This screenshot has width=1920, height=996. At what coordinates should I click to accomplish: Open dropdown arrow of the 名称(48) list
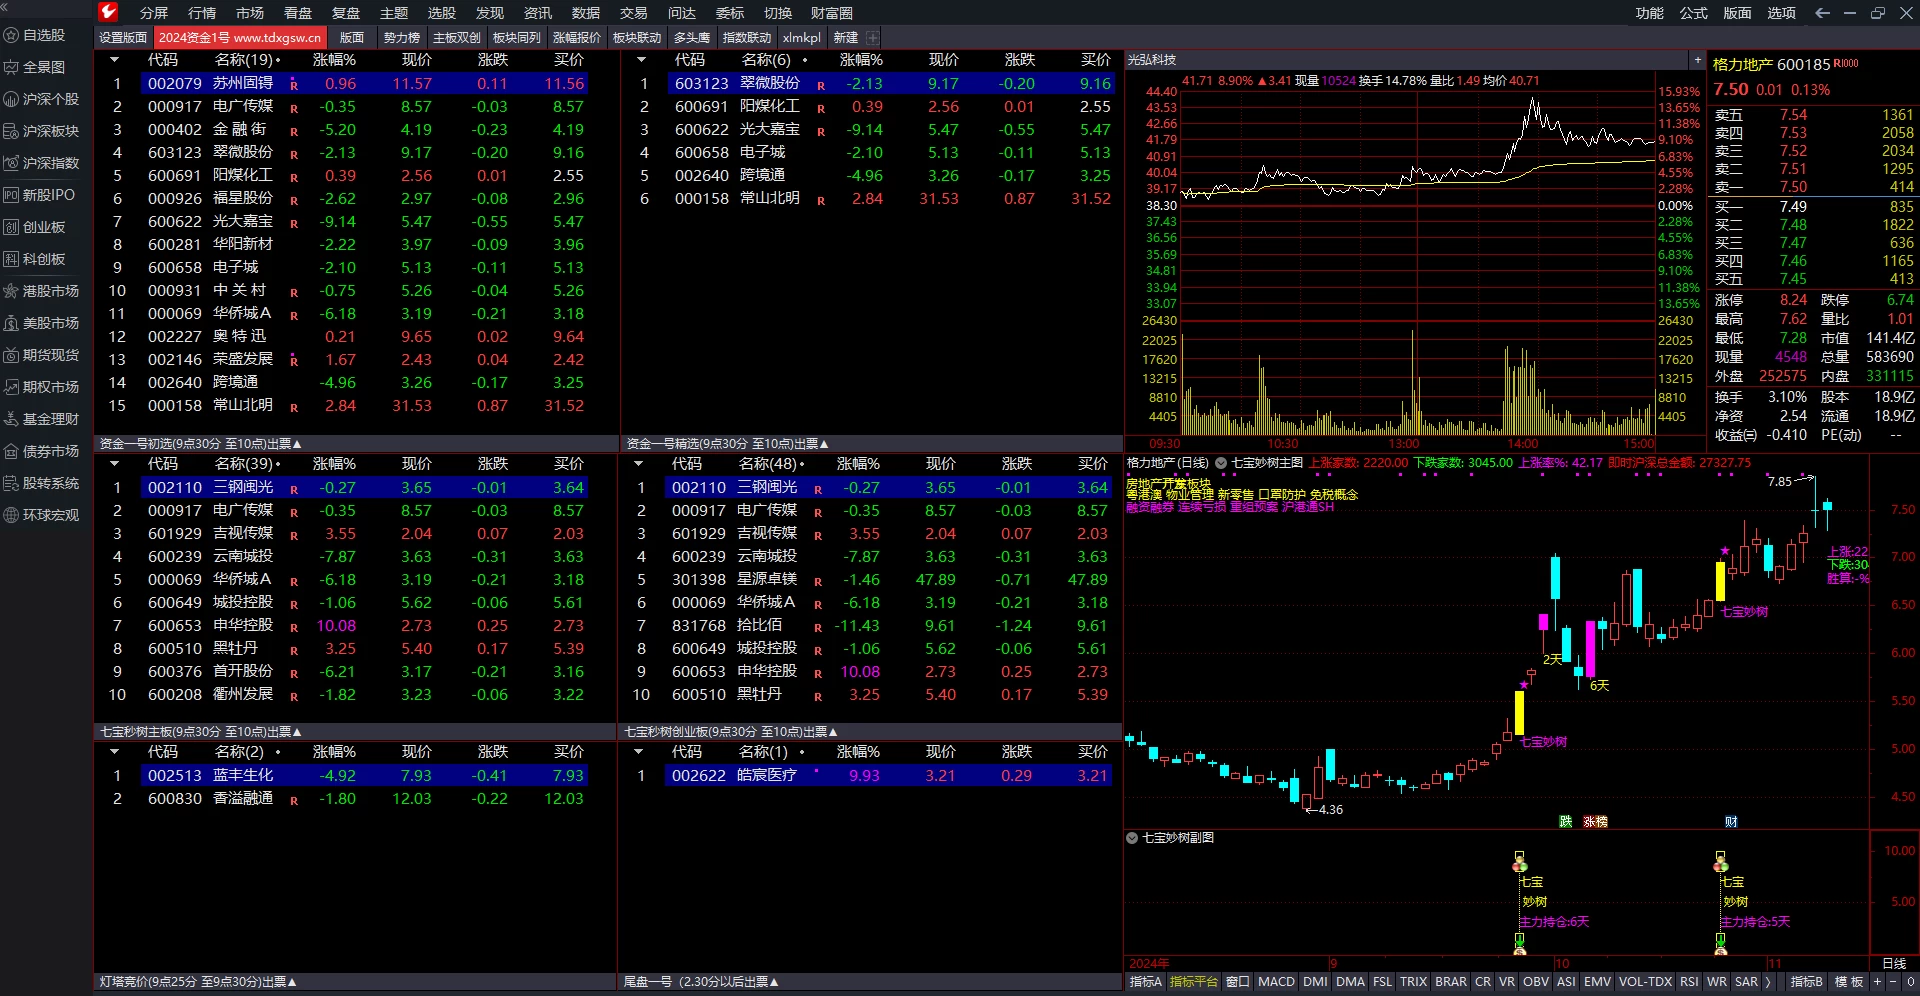pyautogui.click(x=638, y=464)
